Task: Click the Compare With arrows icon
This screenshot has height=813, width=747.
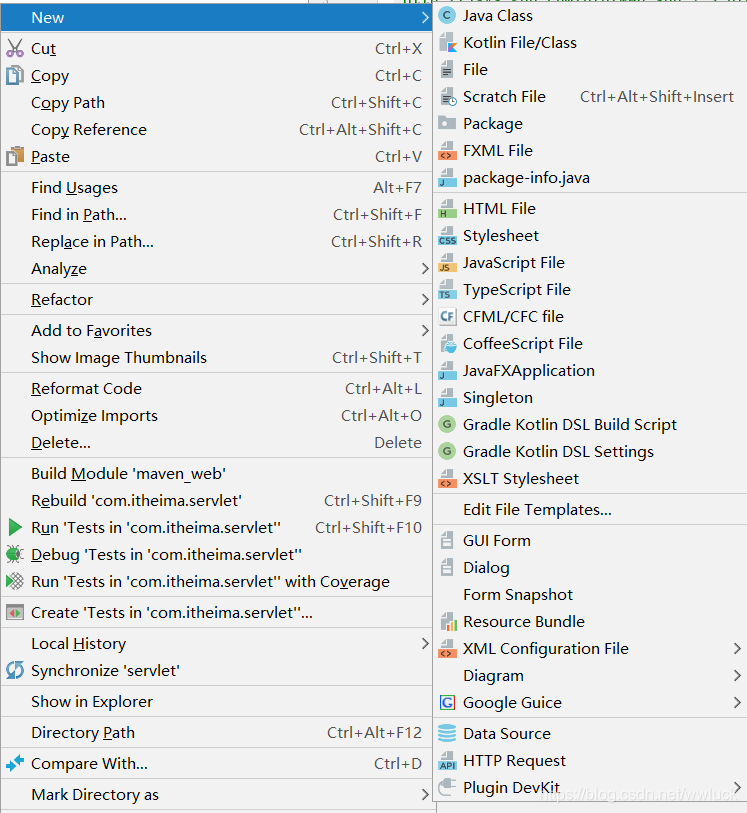Action: tap(15, 763)
